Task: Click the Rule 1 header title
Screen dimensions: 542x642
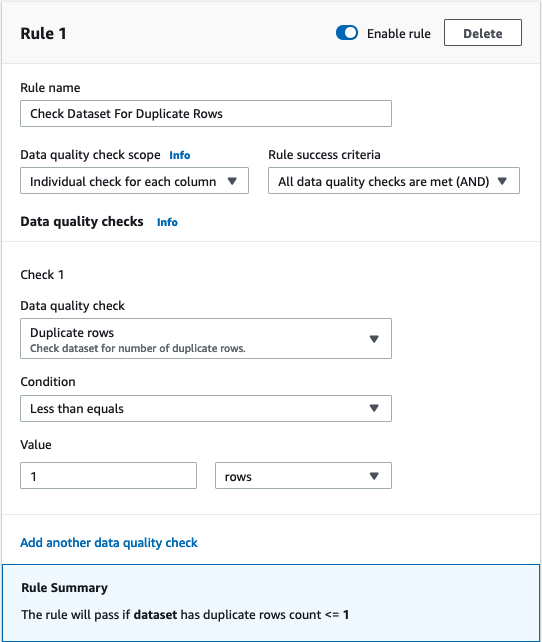Action: tap(43, 34)
